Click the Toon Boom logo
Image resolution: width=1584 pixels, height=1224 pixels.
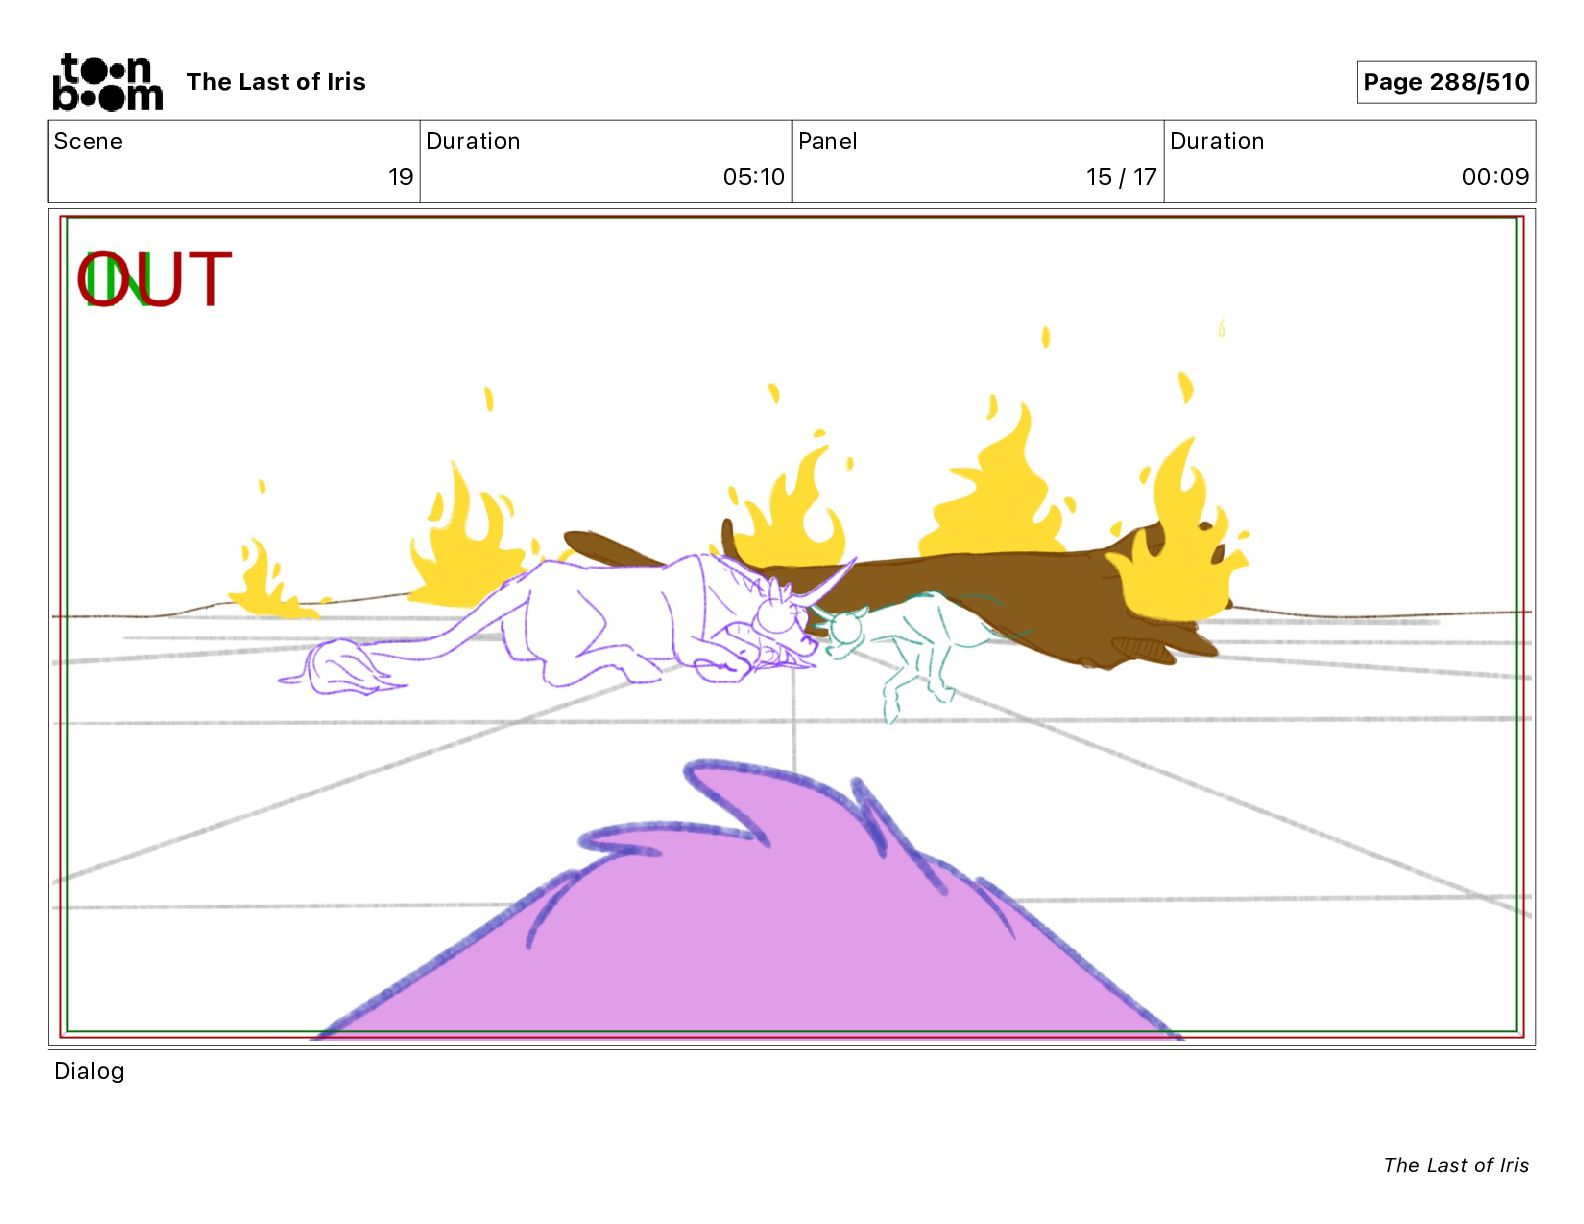click(x=107, y=82)
